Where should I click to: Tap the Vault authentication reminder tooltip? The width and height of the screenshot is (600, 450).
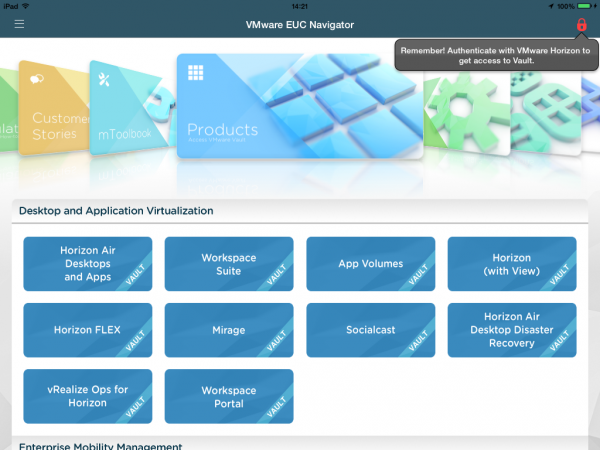click(496, 55)
